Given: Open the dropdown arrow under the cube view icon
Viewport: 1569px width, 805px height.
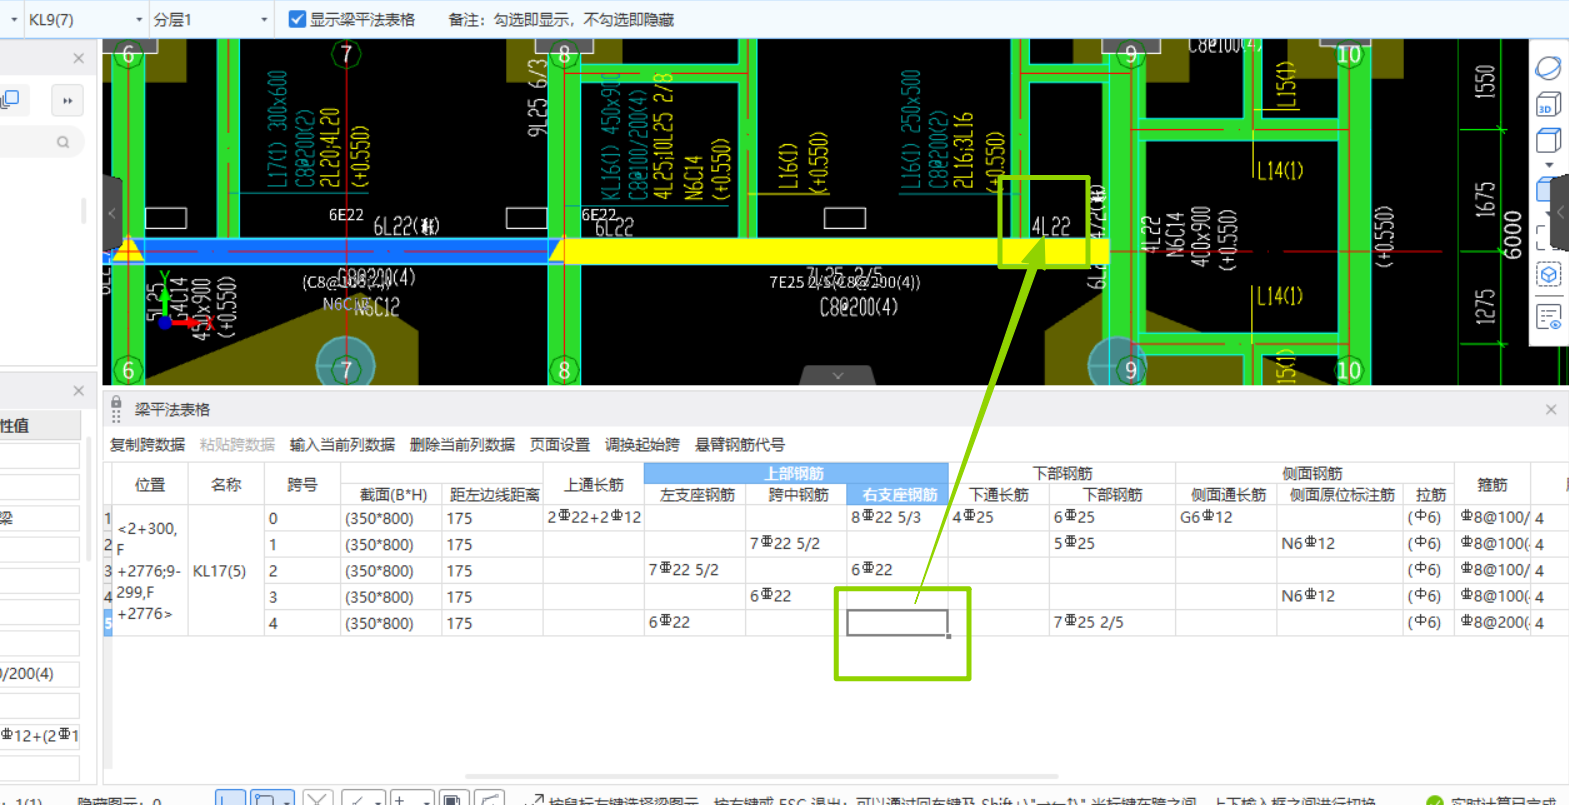Looking at the screenshot, I should click(1549, 165).
